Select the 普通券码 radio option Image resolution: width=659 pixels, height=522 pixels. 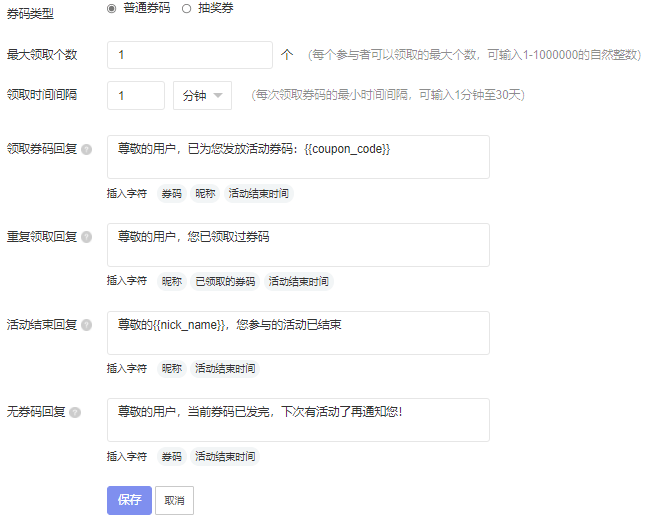tap(111, 9)
